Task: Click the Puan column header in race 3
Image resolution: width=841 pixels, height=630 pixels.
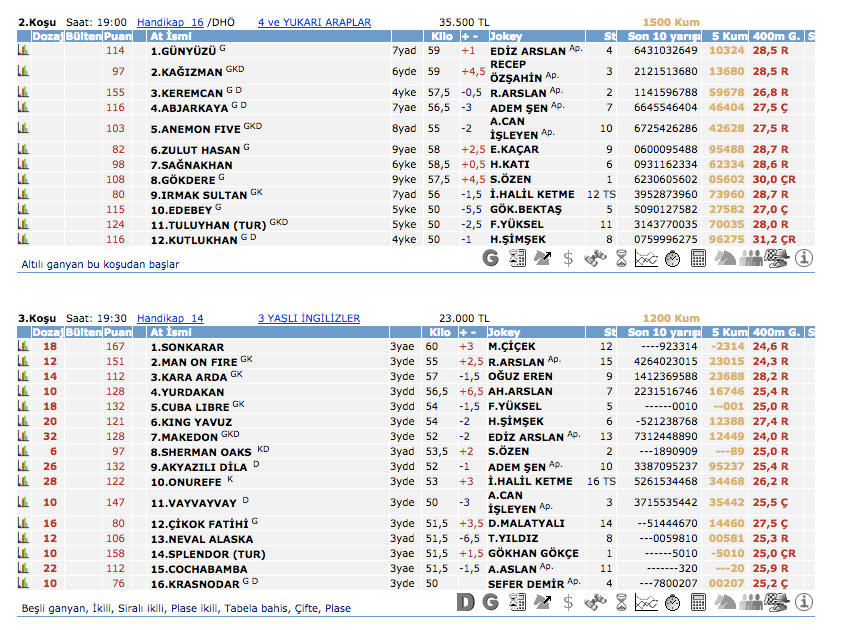Action: pos(118,331)
